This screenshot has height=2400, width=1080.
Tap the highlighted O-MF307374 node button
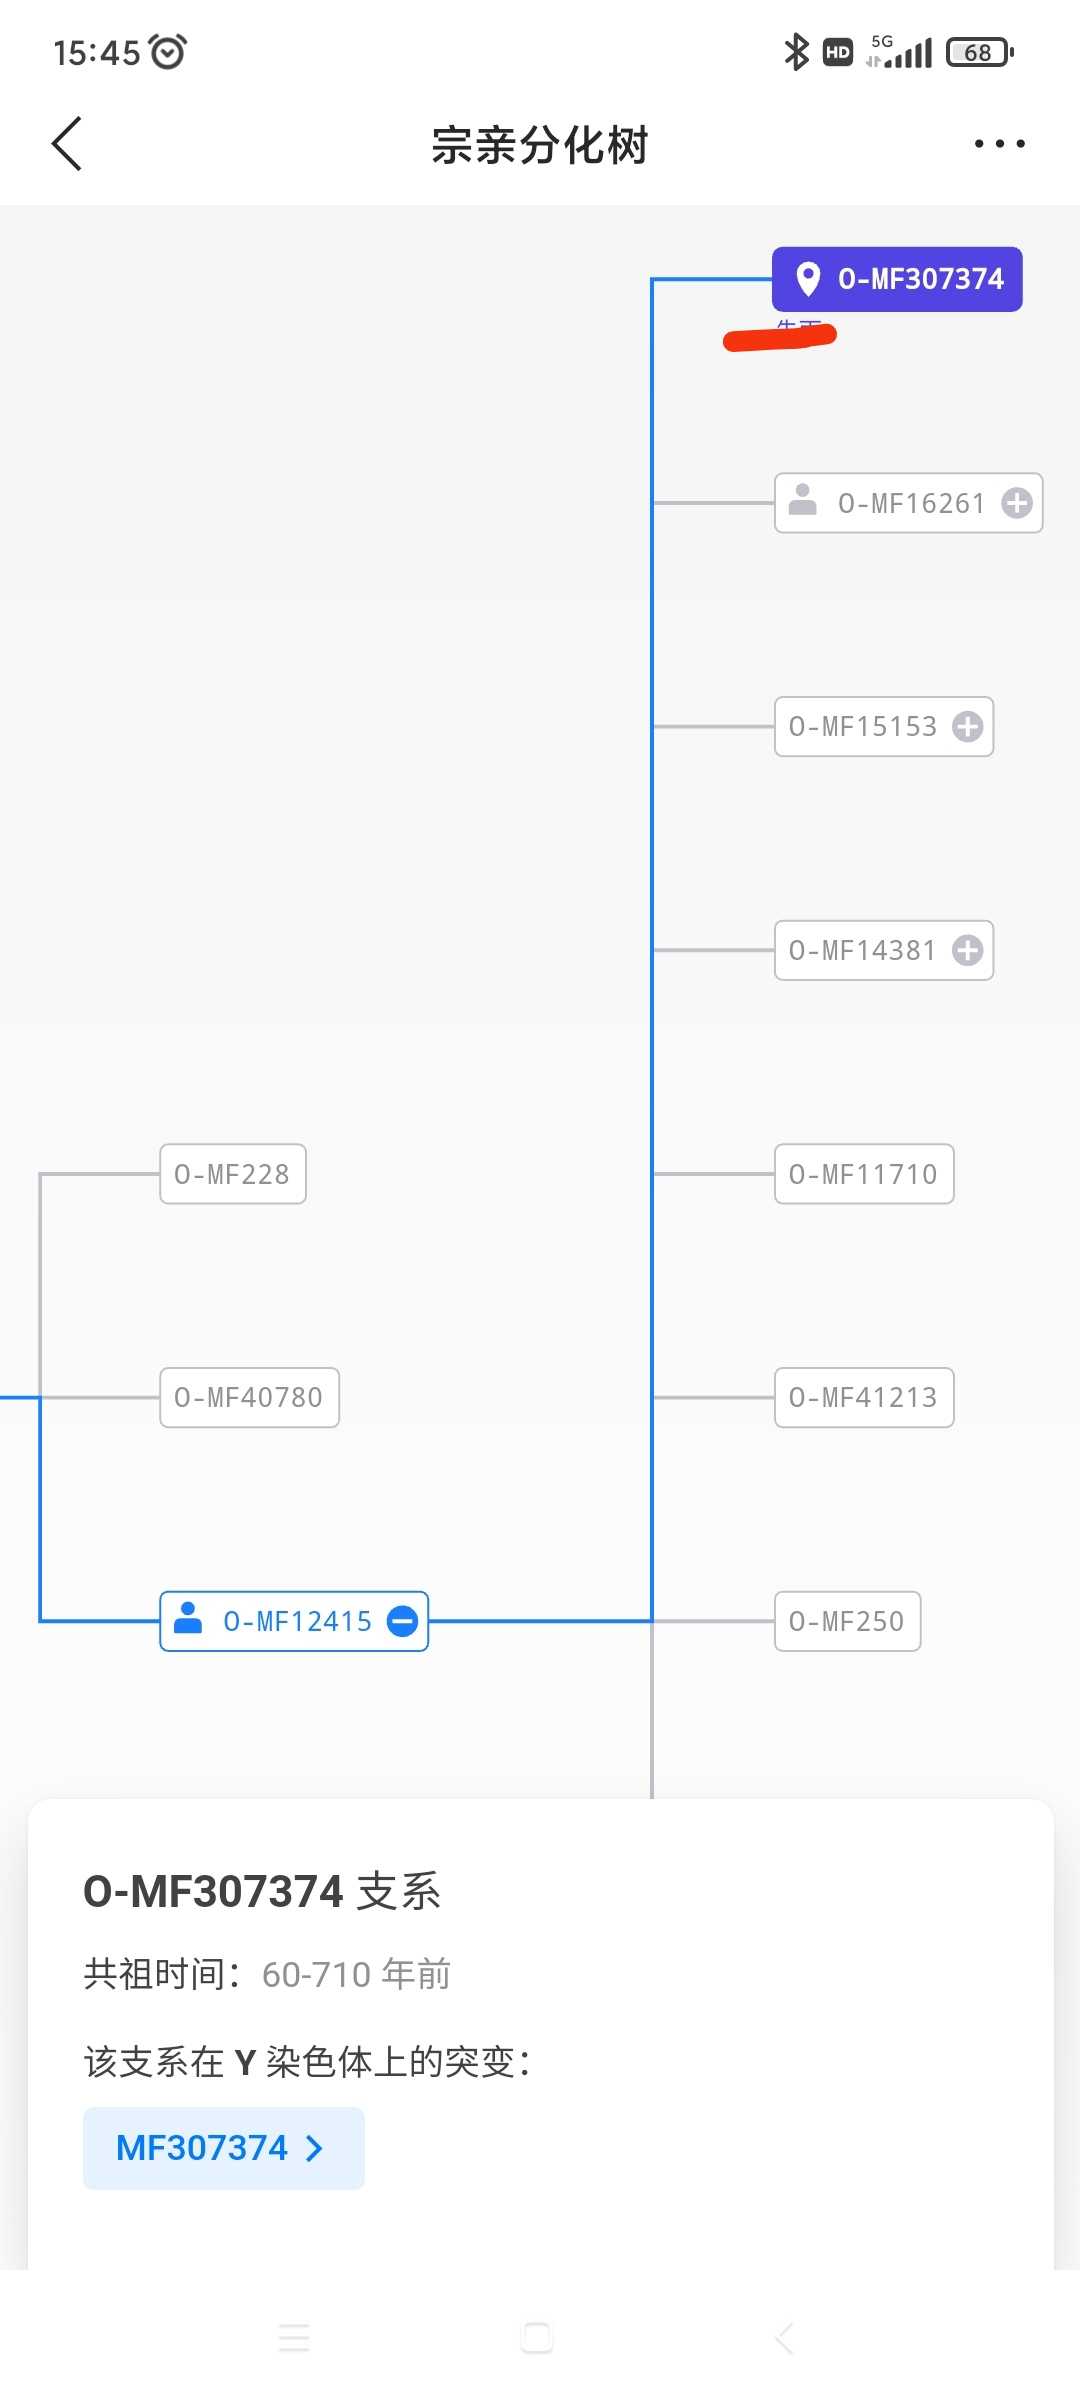(897, 279)
